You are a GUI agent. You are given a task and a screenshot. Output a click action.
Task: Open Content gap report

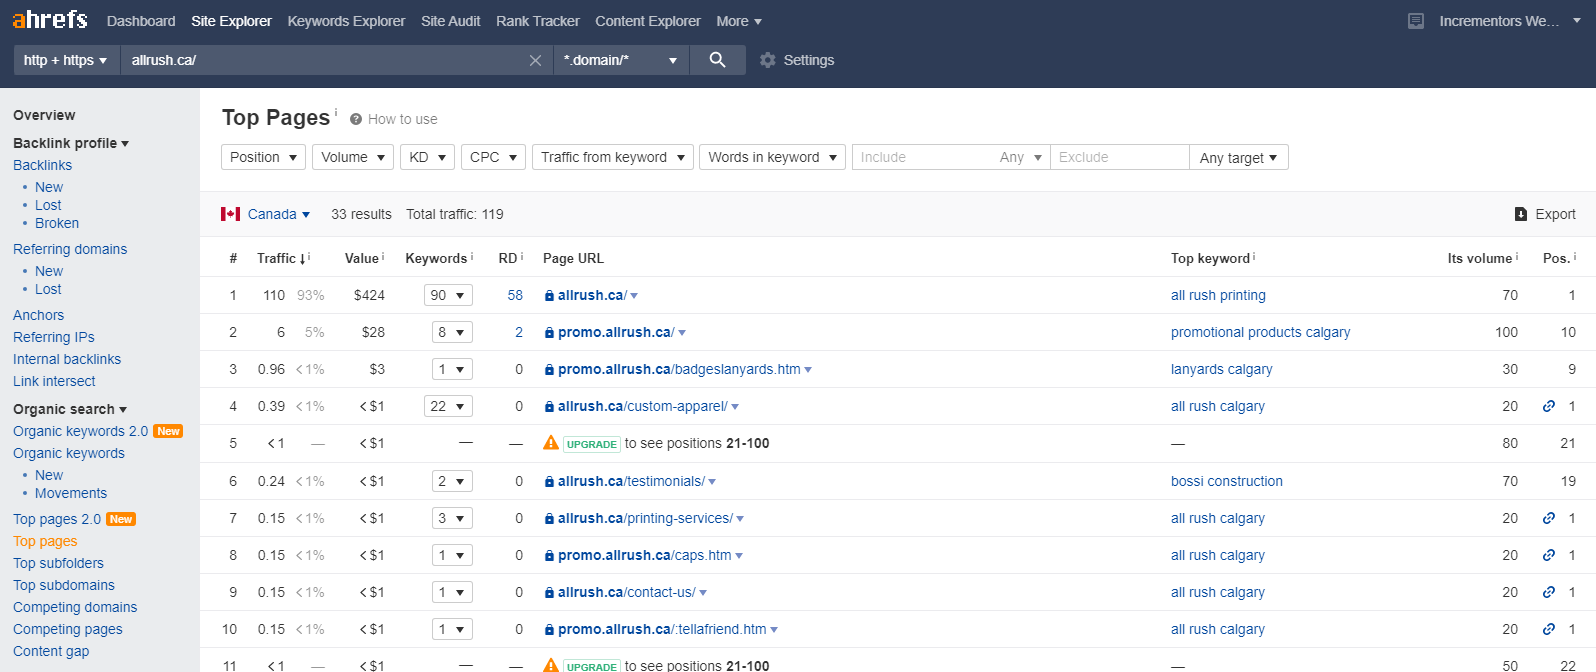pyautogui.click(x=51, y=651)
